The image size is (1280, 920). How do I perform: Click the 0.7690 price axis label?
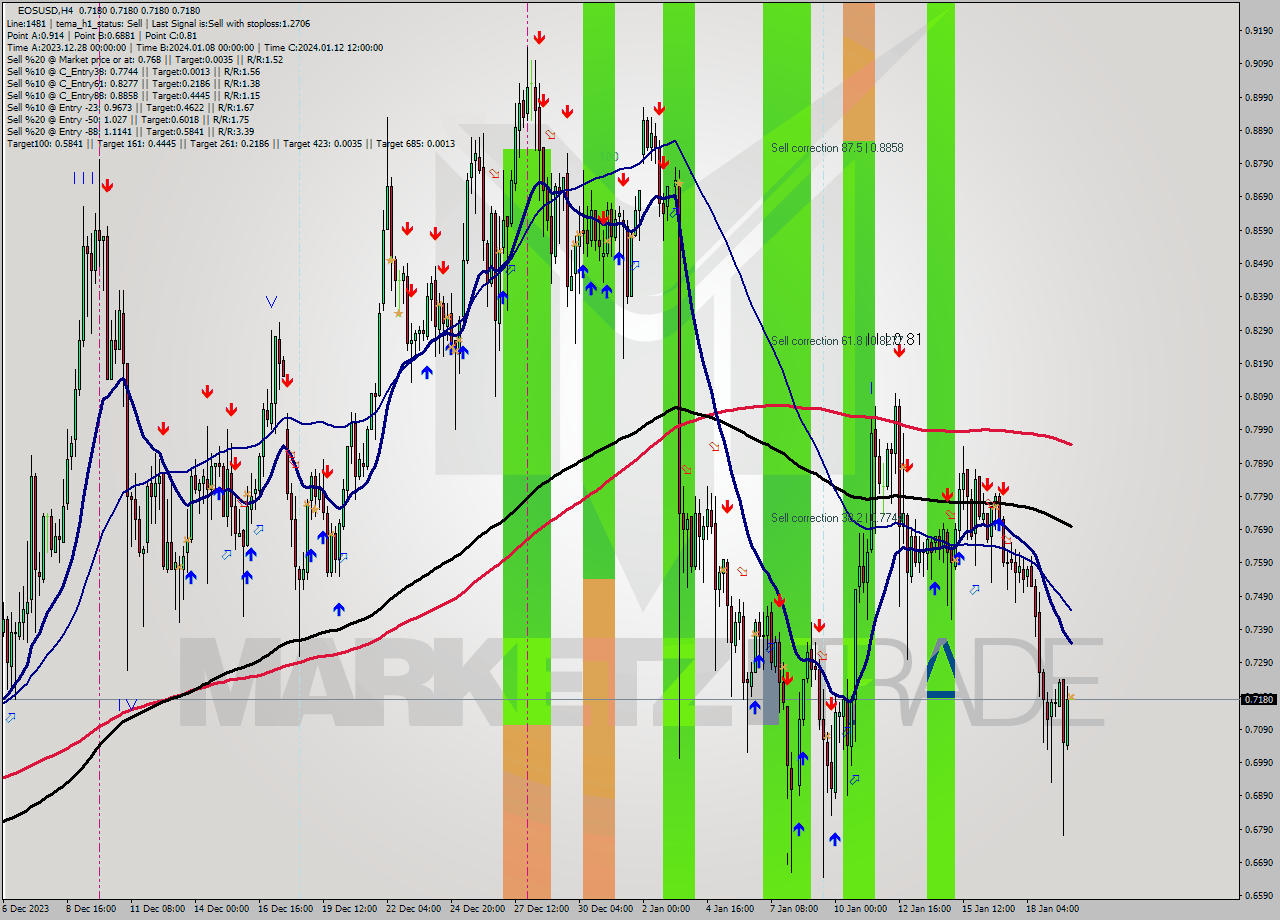[1258, 530]
